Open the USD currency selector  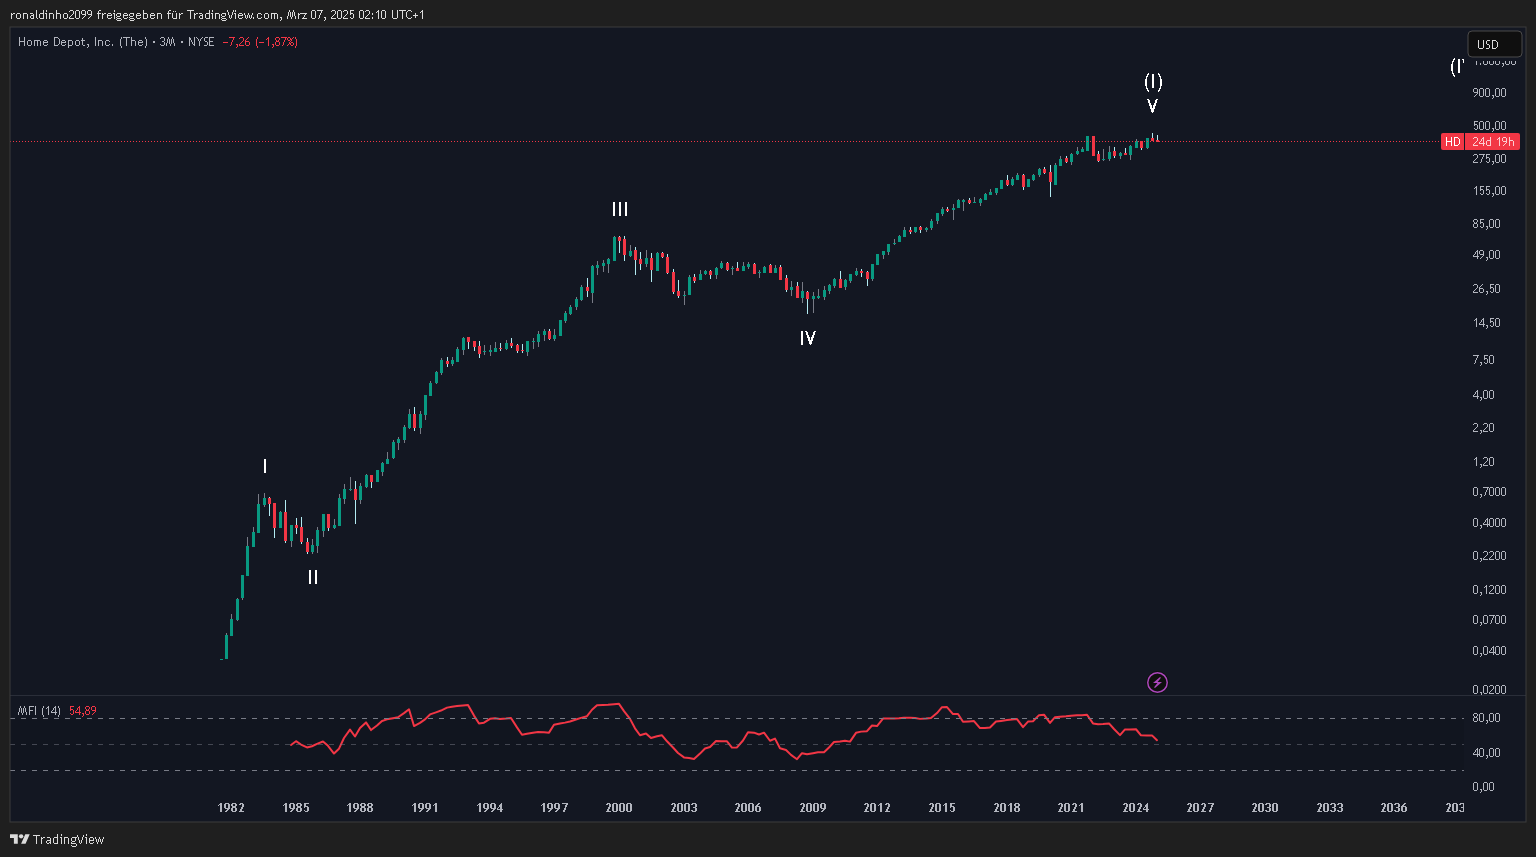click(x=1494, y=44)
